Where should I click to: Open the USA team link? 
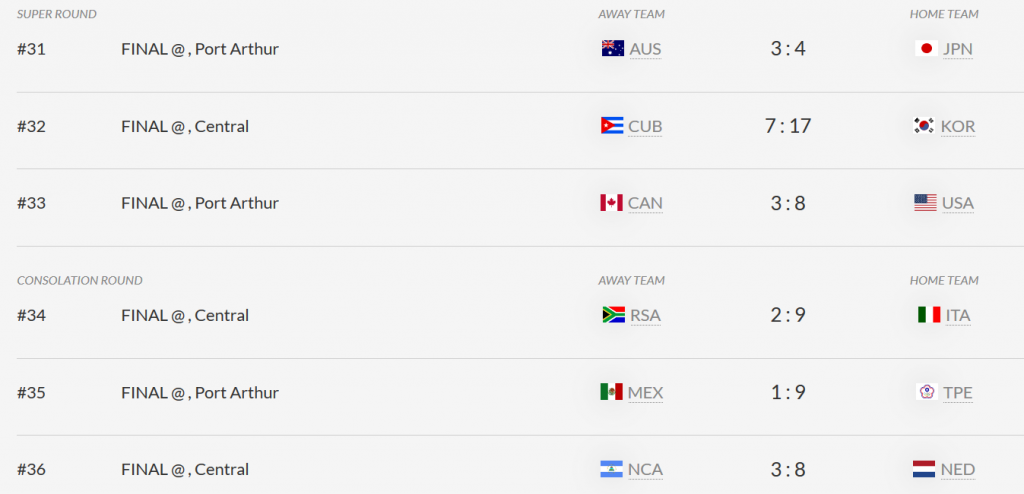(958, 203)
